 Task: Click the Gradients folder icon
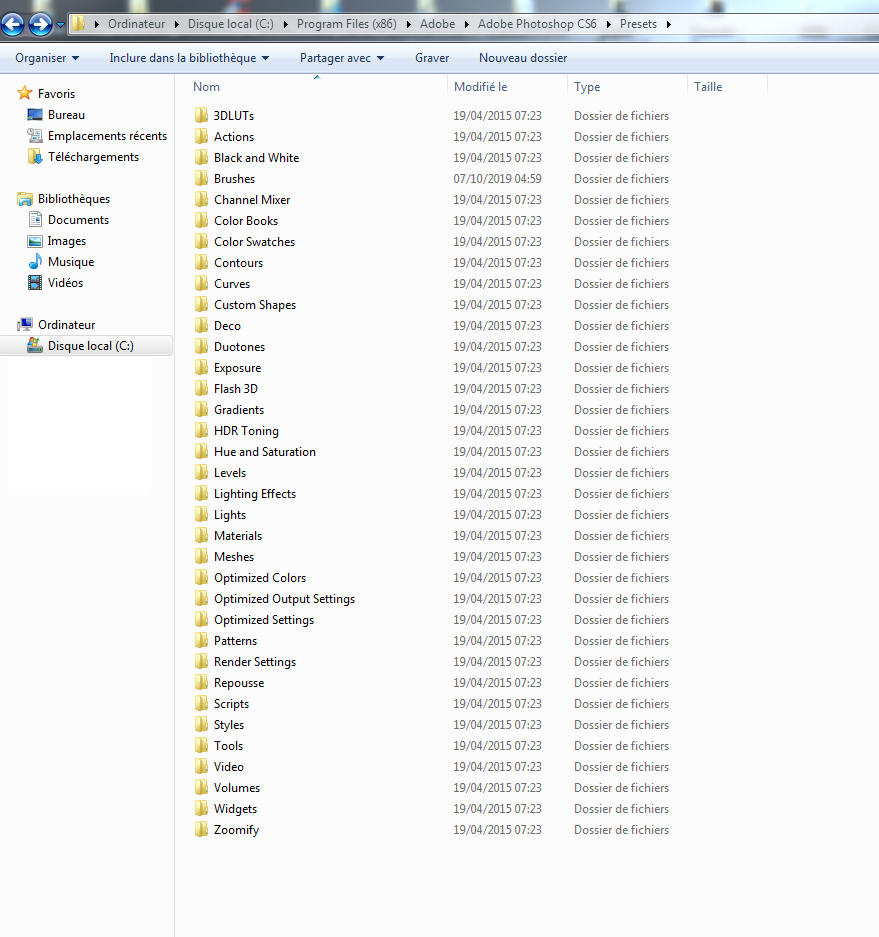coord(201,409)
